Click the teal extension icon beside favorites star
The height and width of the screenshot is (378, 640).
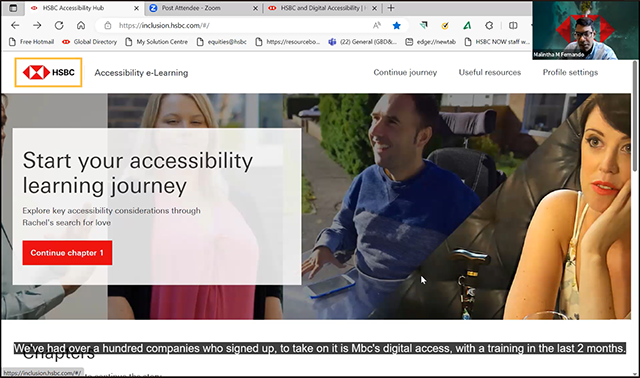[424, 25]
